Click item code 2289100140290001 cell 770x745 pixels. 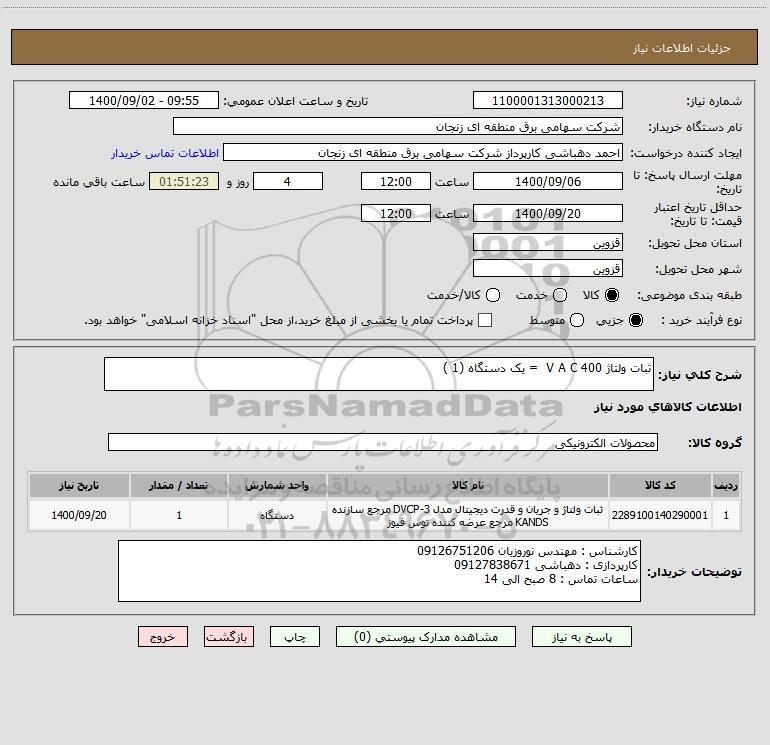[x=660, y=515]
